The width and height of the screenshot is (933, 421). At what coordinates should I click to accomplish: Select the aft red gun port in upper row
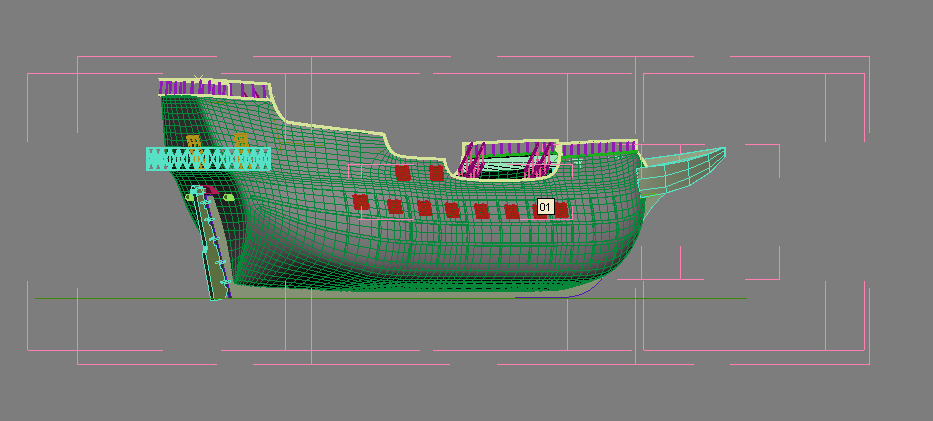point(403,173)
